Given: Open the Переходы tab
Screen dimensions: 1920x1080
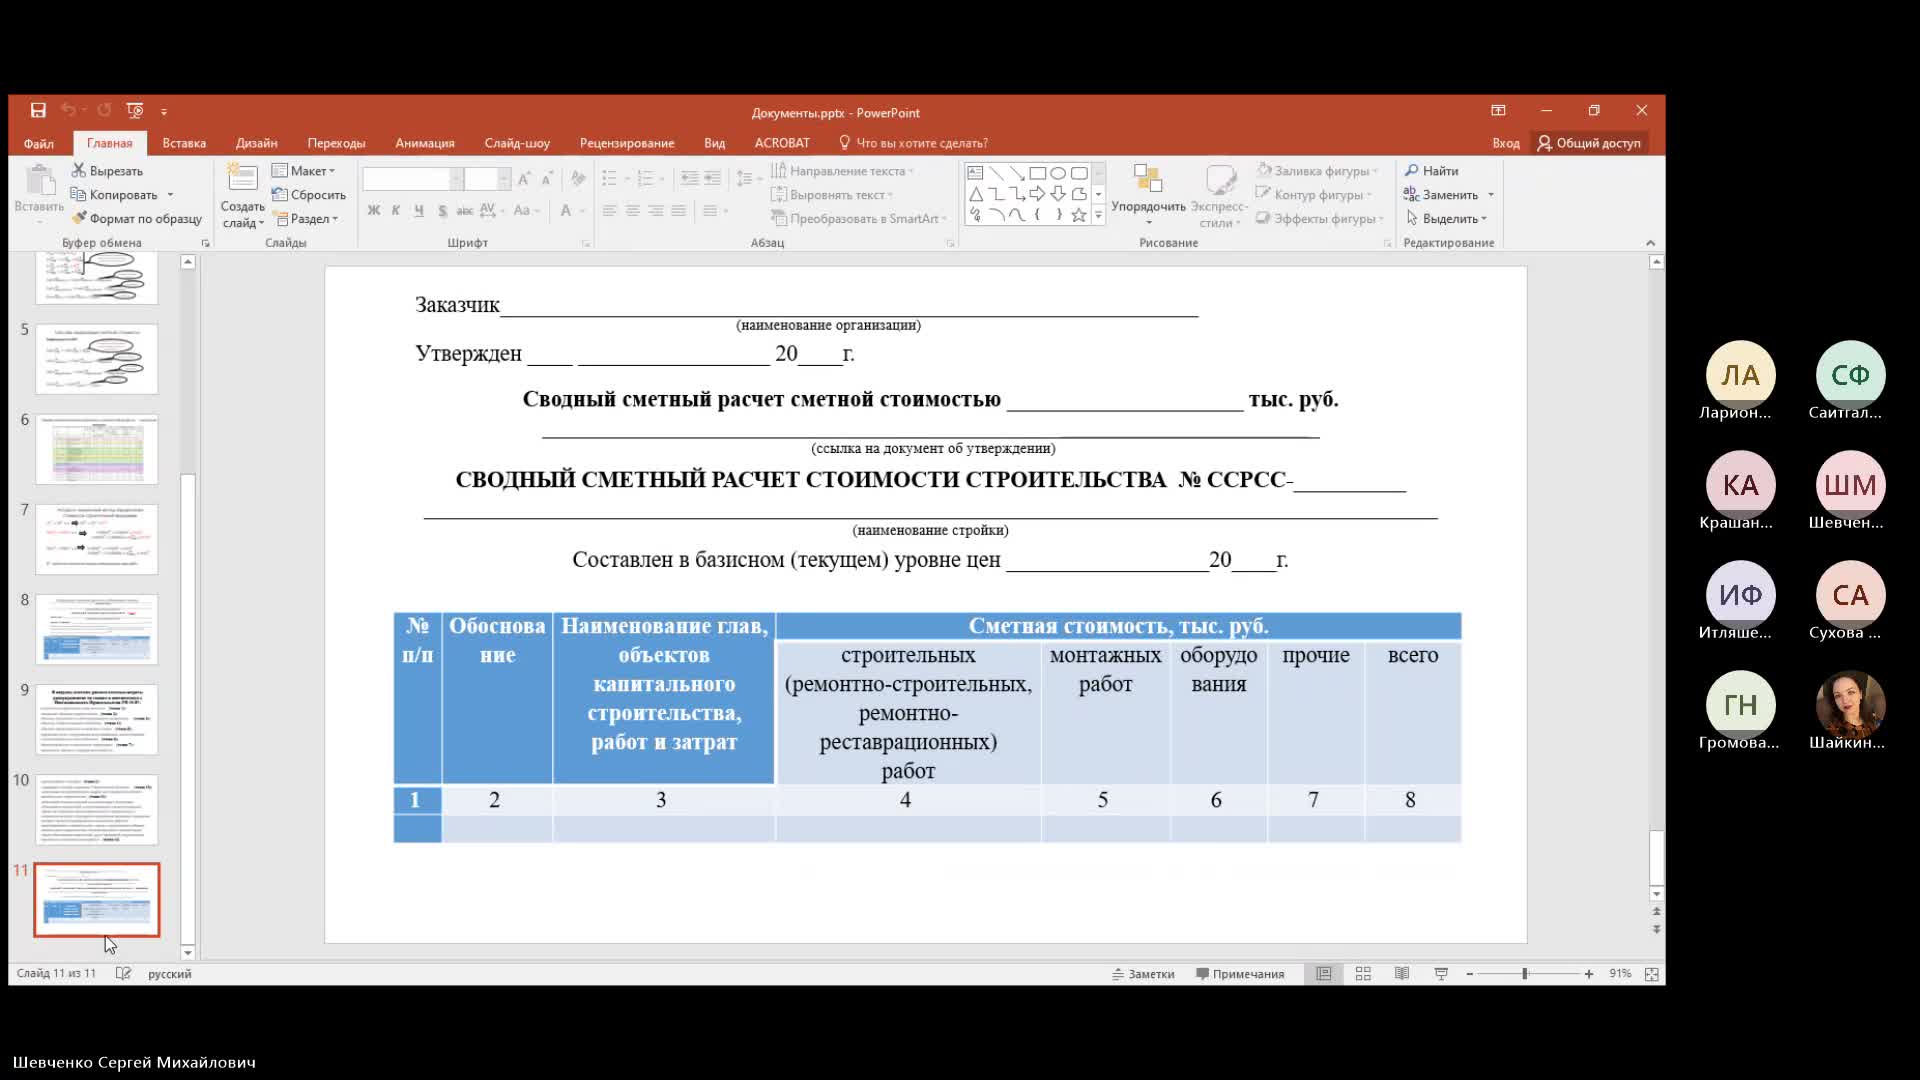Looking at the screenshot, I should (336, 143).
